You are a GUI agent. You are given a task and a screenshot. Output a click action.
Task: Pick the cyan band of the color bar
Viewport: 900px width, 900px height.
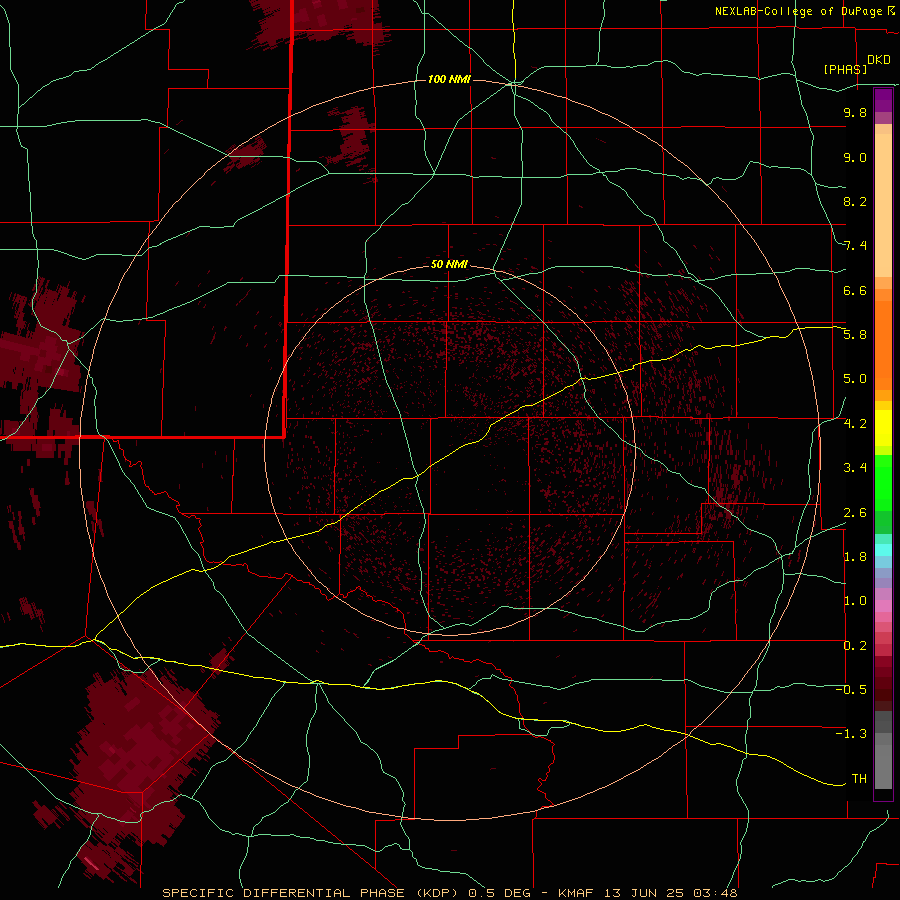click(883, 550)
